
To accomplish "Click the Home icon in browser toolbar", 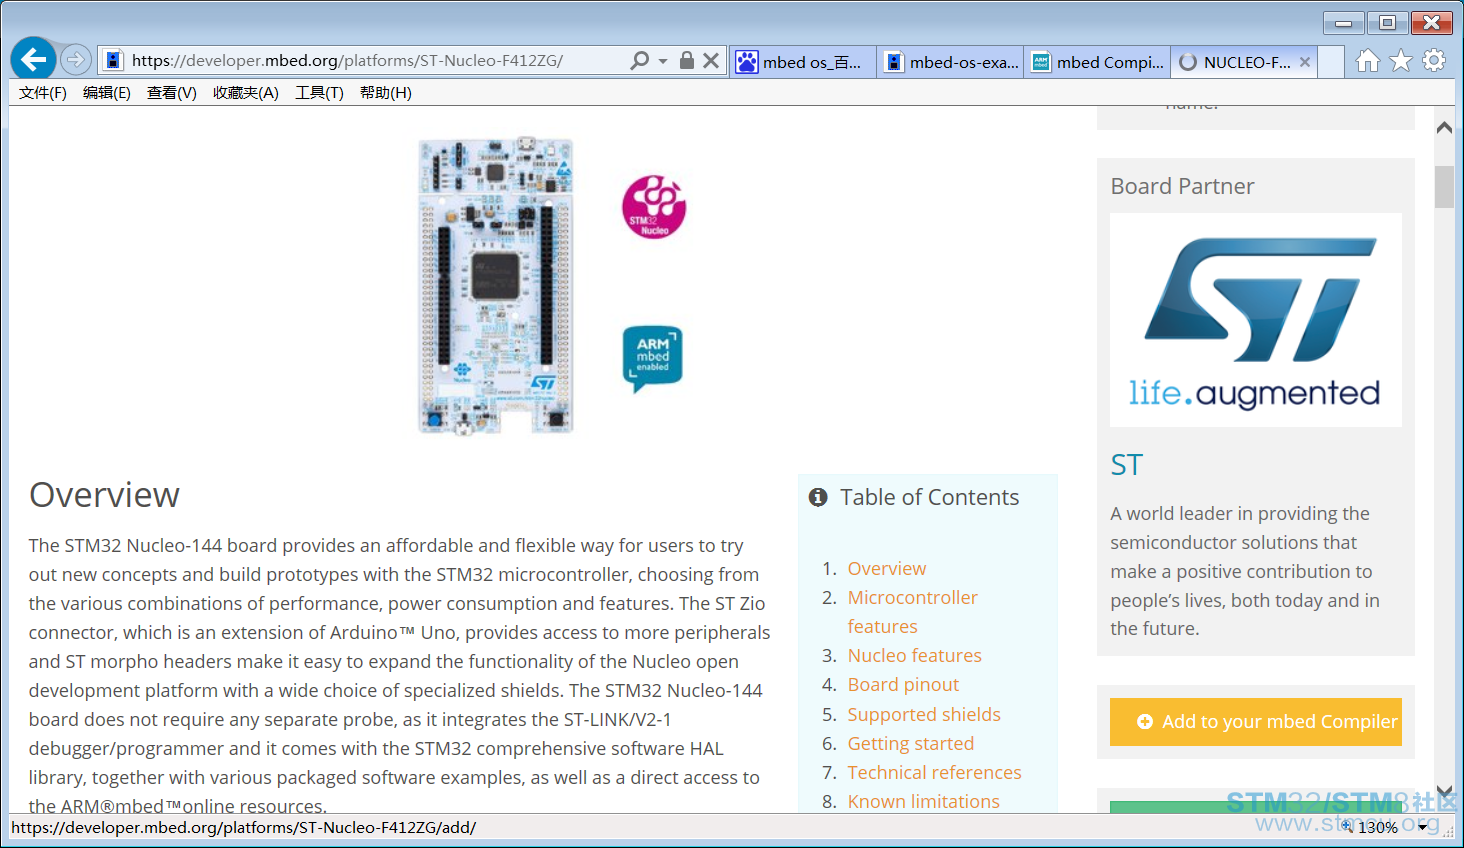I will click(x=1368, y=61).
